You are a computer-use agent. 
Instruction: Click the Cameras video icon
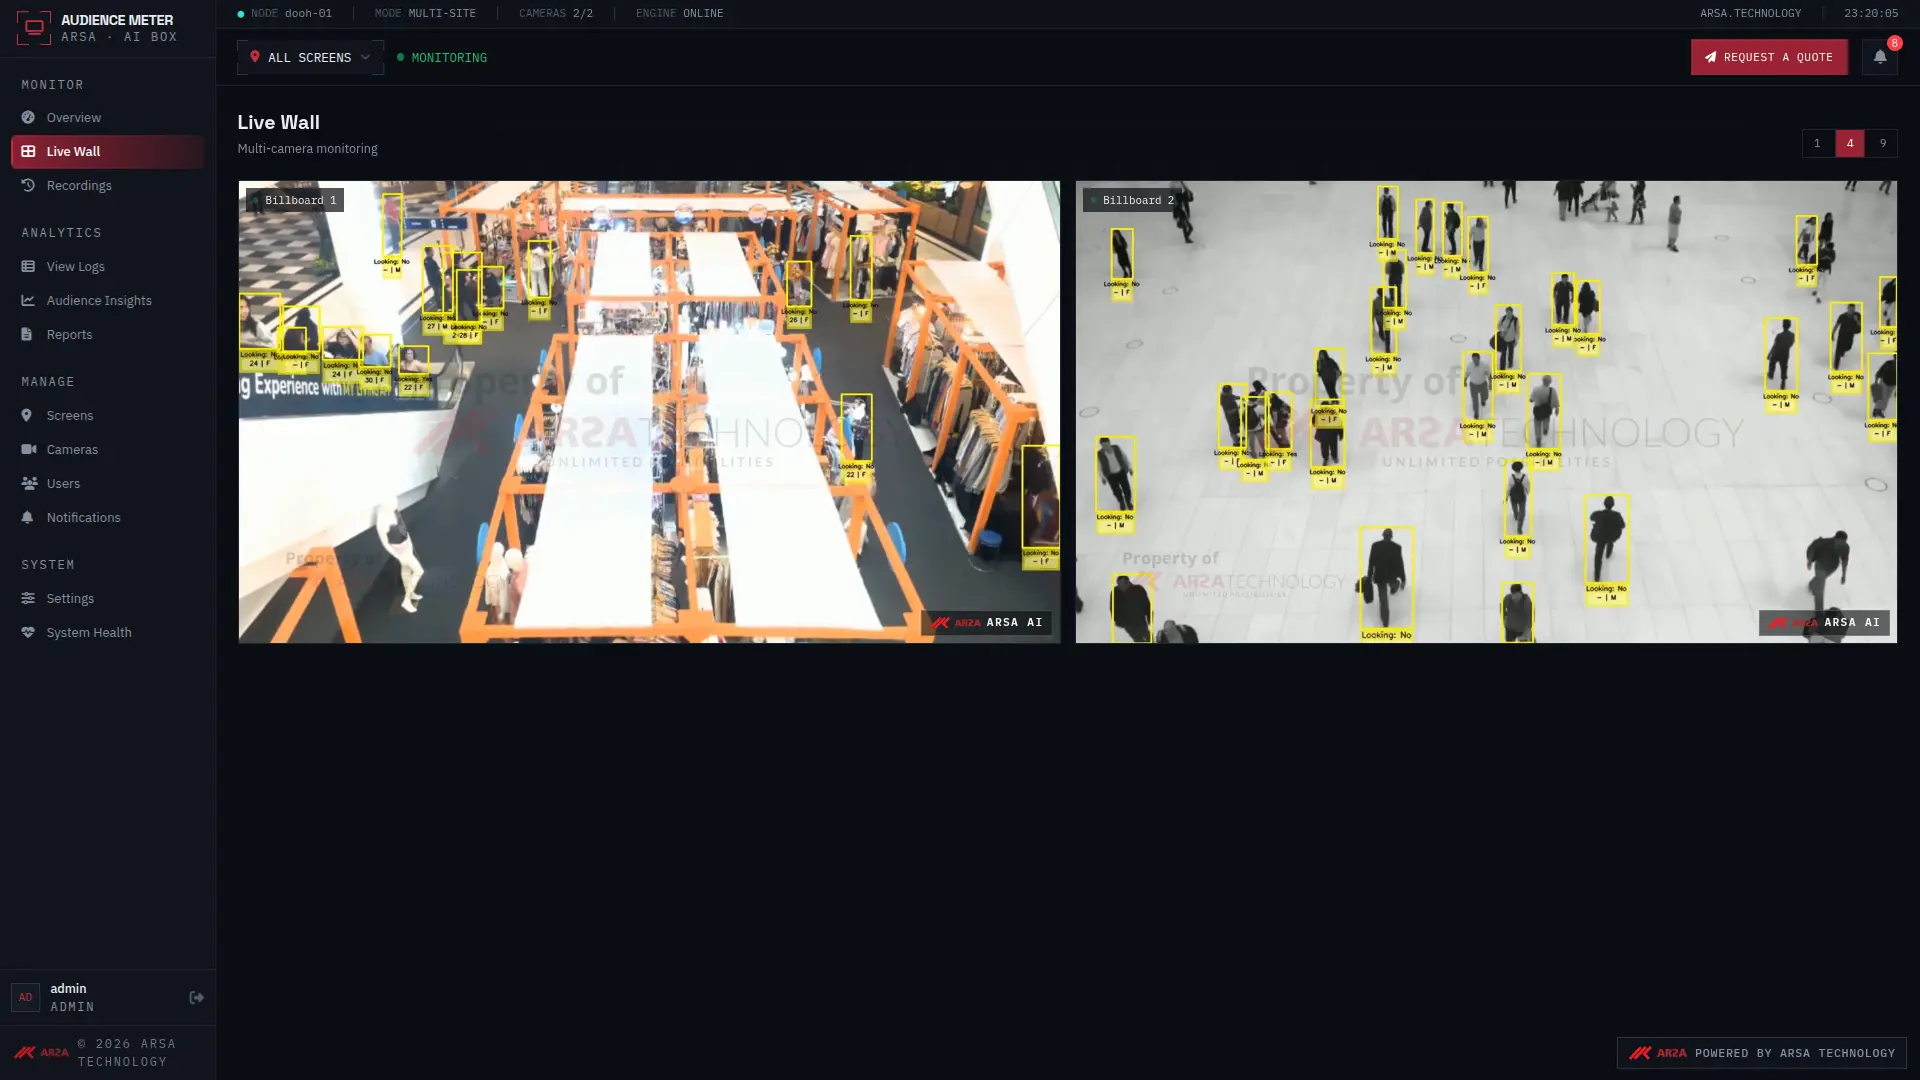point(28,449)
